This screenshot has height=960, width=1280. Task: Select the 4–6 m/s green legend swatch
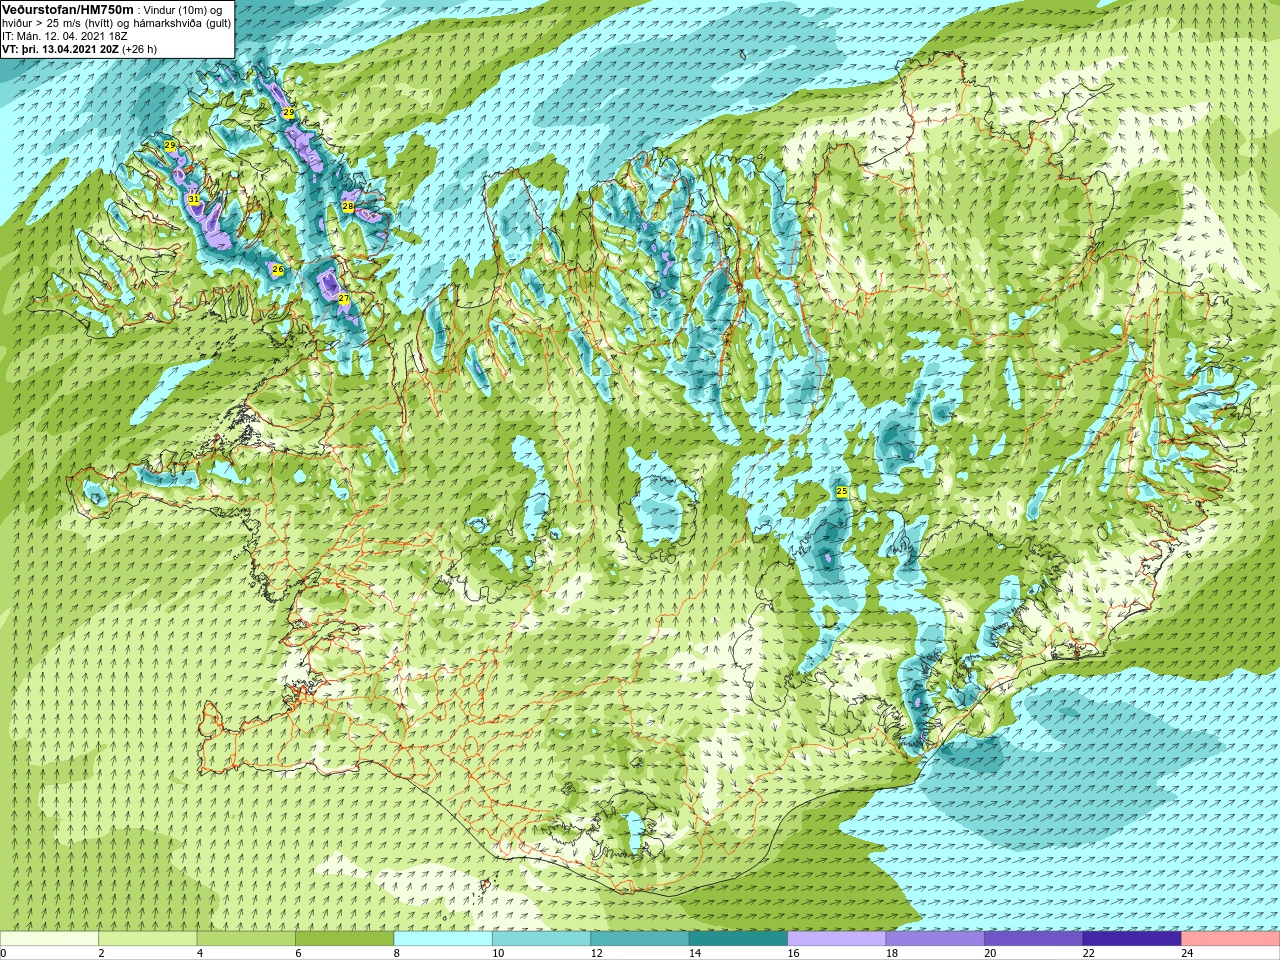[x=246, y=939]
